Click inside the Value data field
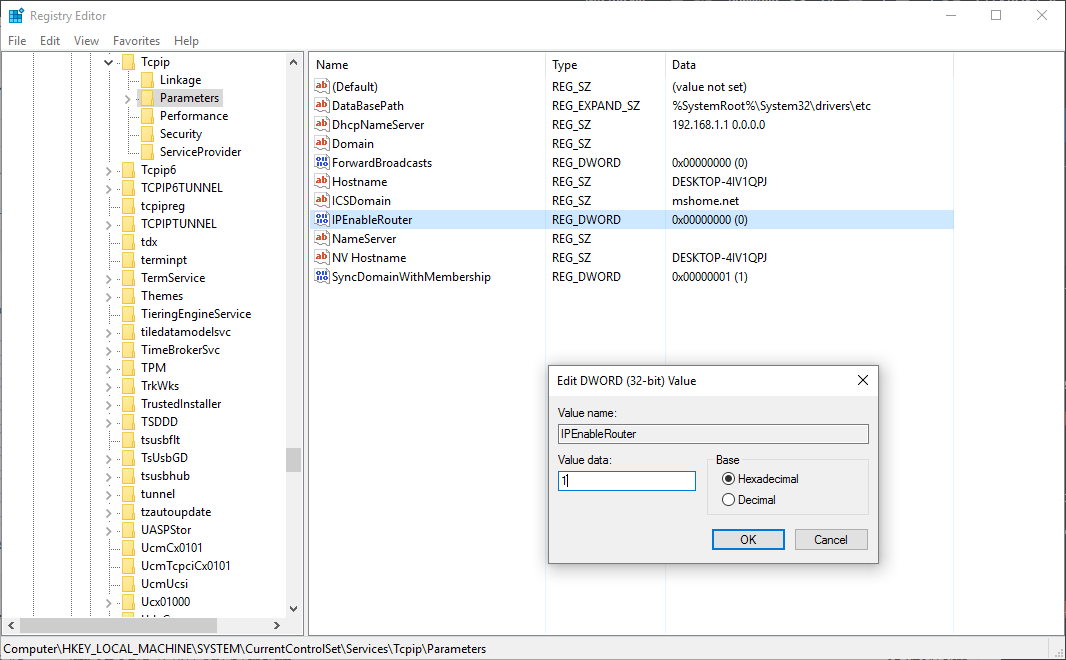The height and width of the screenshot is (660, 1066). [x=627, y=481]
